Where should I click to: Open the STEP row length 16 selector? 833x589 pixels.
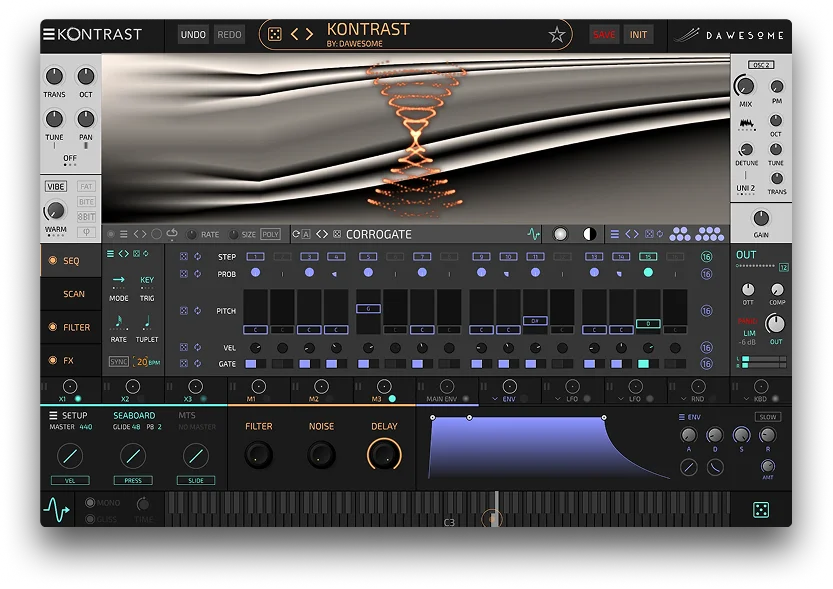706,257
